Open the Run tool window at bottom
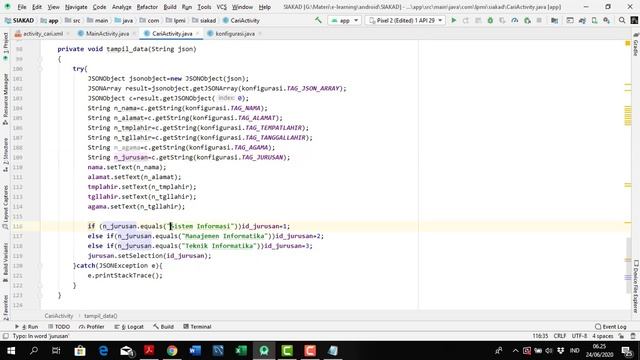This screenshot has width=640, height=360. [x=27, y=327]
